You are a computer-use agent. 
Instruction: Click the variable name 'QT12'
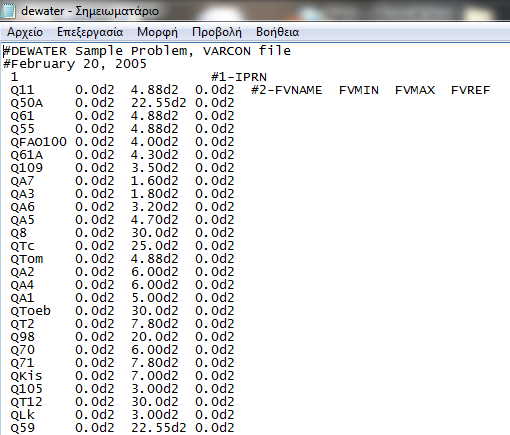[x=27, y=402]
